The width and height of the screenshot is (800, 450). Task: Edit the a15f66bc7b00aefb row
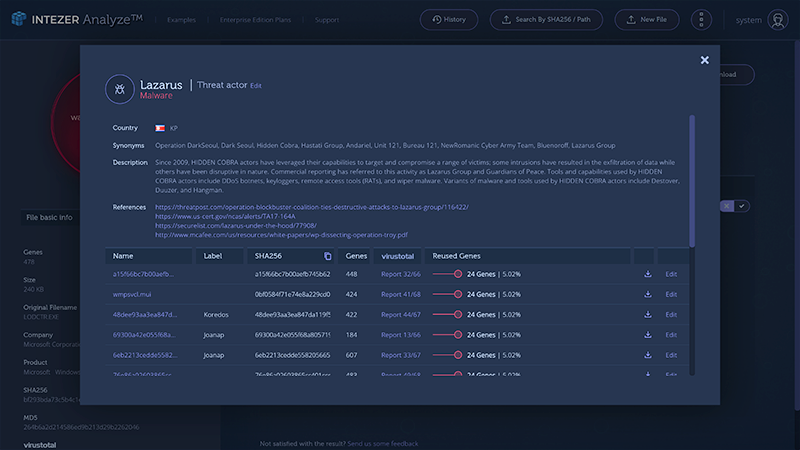[671, 274]
